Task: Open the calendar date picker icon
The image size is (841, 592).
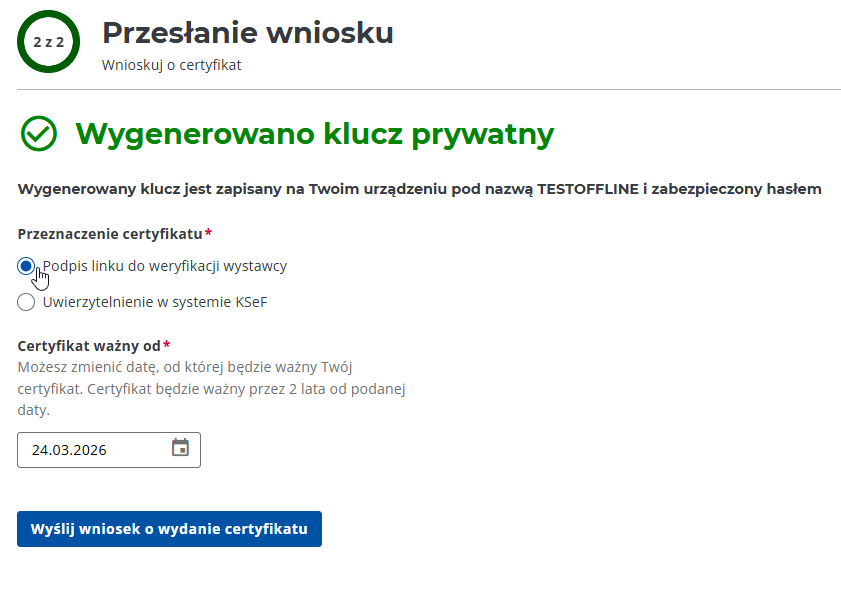Action: 180,448
